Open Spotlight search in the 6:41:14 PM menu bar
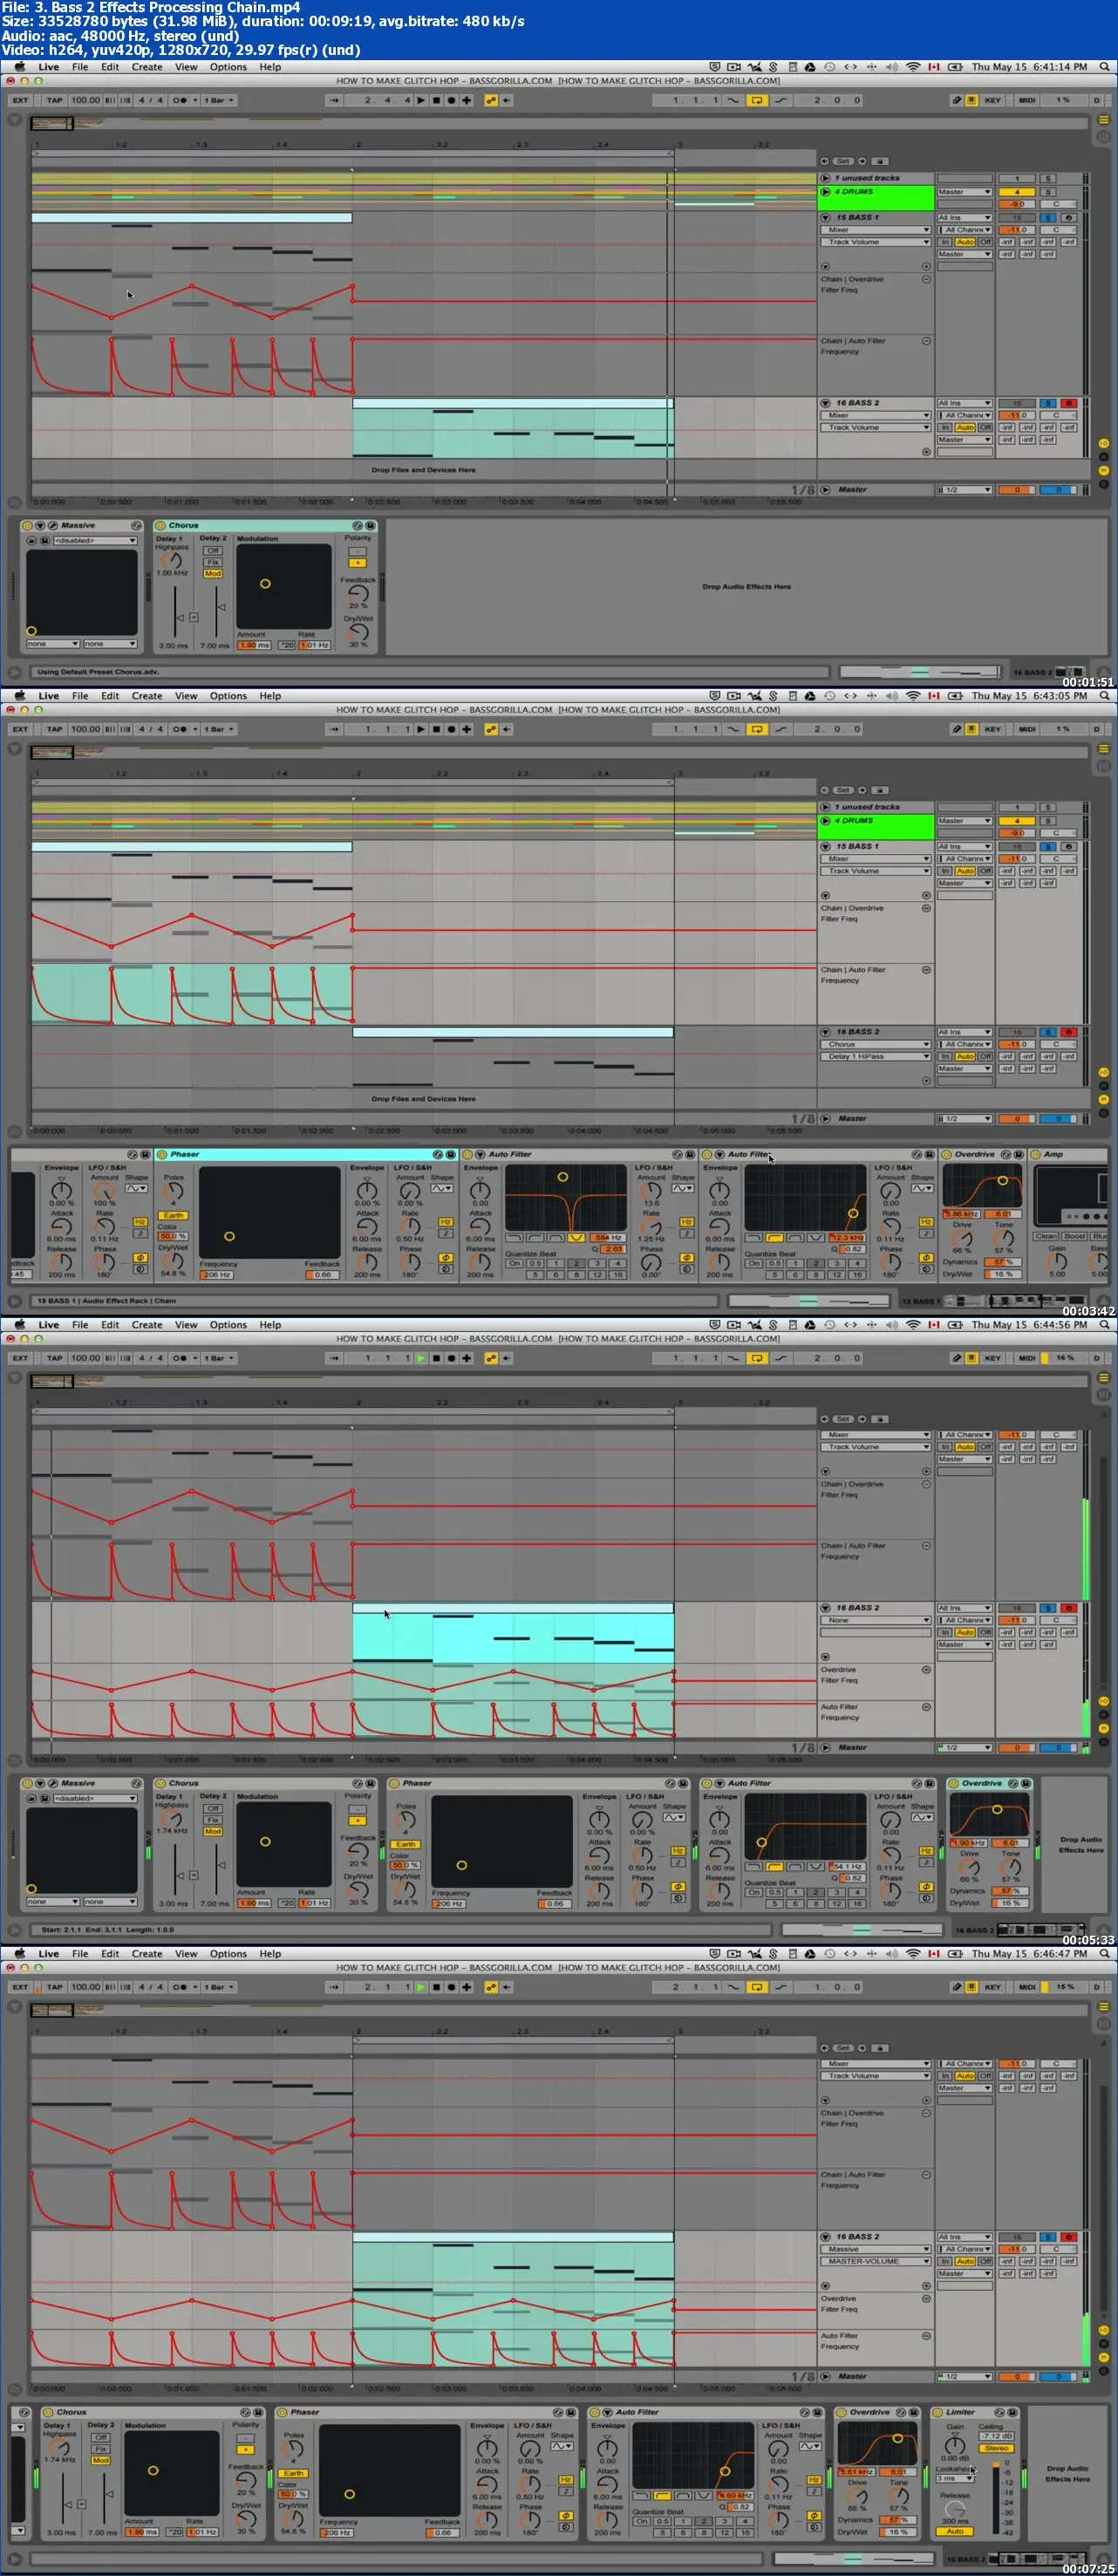Screen dimensions: 1118x2576 (x=1104, y=67)
